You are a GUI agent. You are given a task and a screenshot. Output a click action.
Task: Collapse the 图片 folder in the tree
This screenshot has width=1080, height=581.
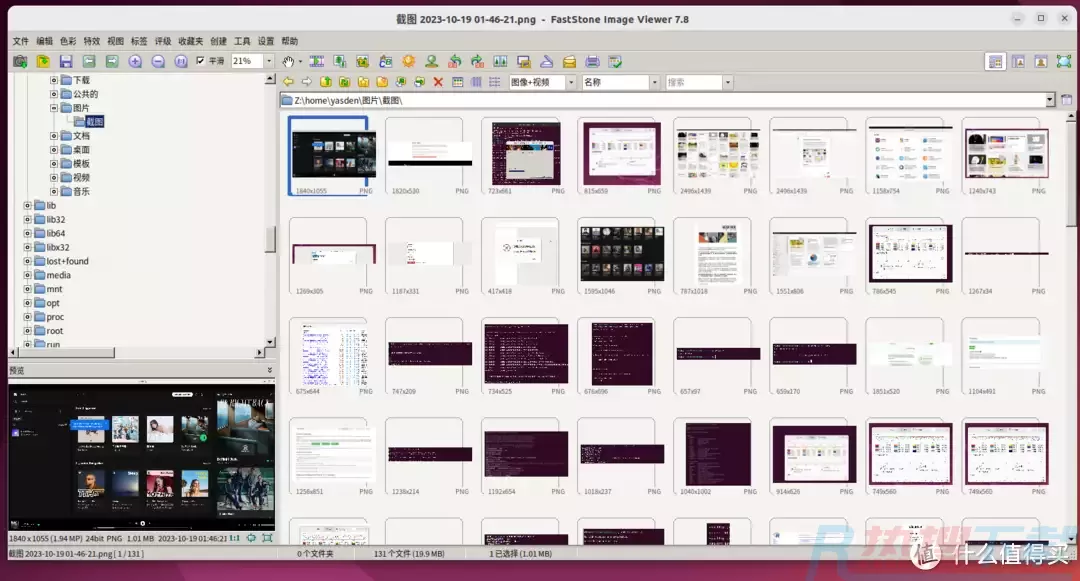tap(55, 108)
